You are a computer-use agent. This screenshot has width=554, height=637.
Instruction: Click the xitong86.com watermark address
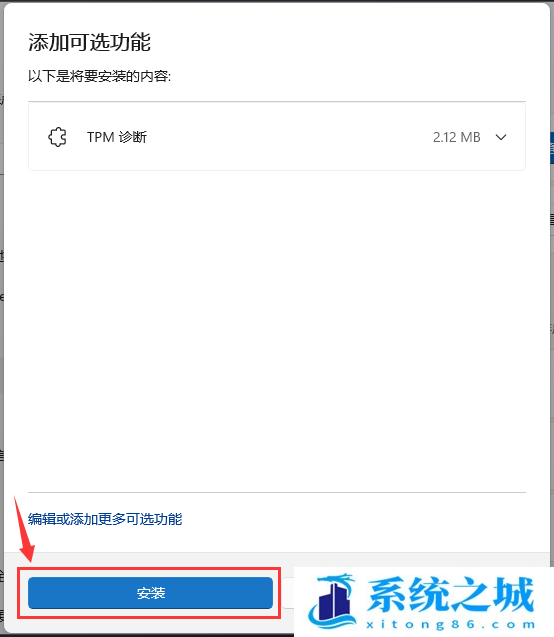pyautogui.click(x=450, y=624)
